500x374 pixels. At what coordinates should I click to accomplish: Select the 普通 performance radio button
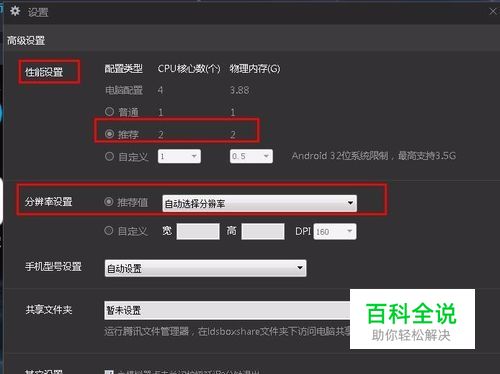pyautogui.click(x=109, y=111)
